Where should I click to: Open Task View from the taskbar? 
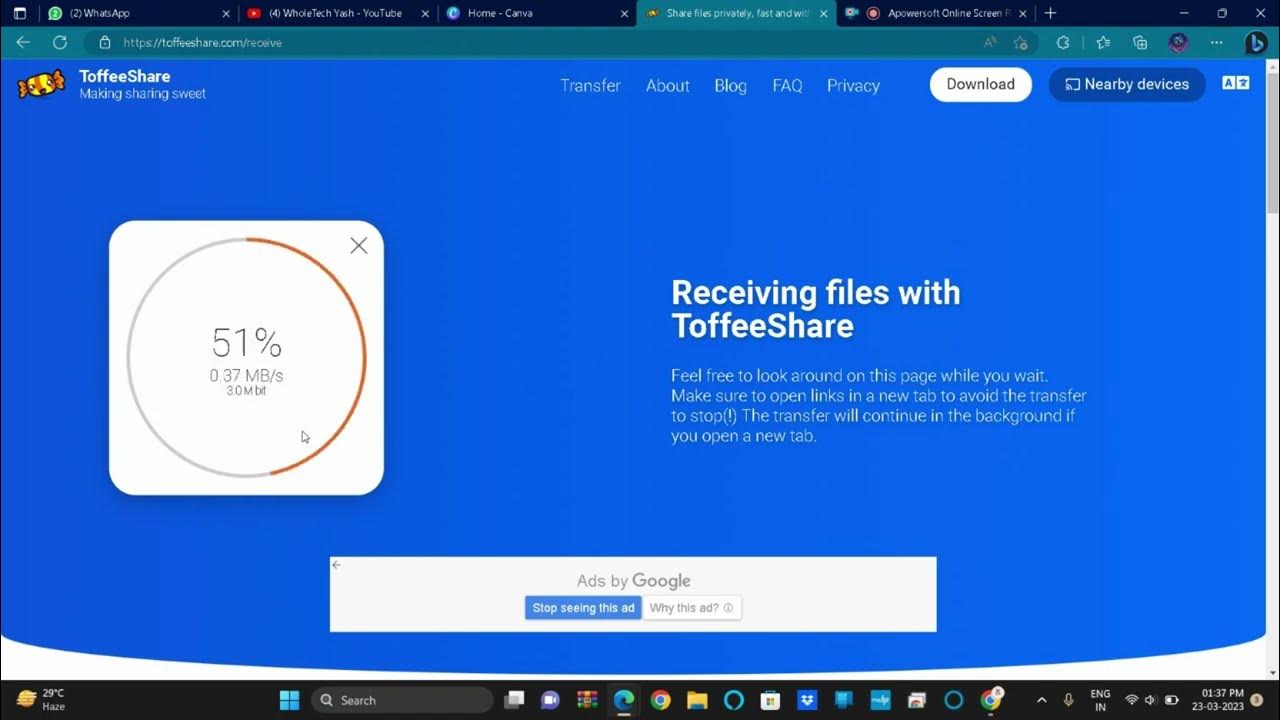[x=514, y=700]
